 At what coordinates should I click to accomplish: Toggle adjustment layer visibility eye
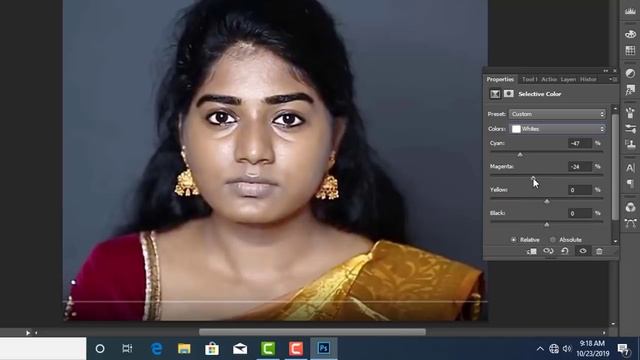point(583,251)
